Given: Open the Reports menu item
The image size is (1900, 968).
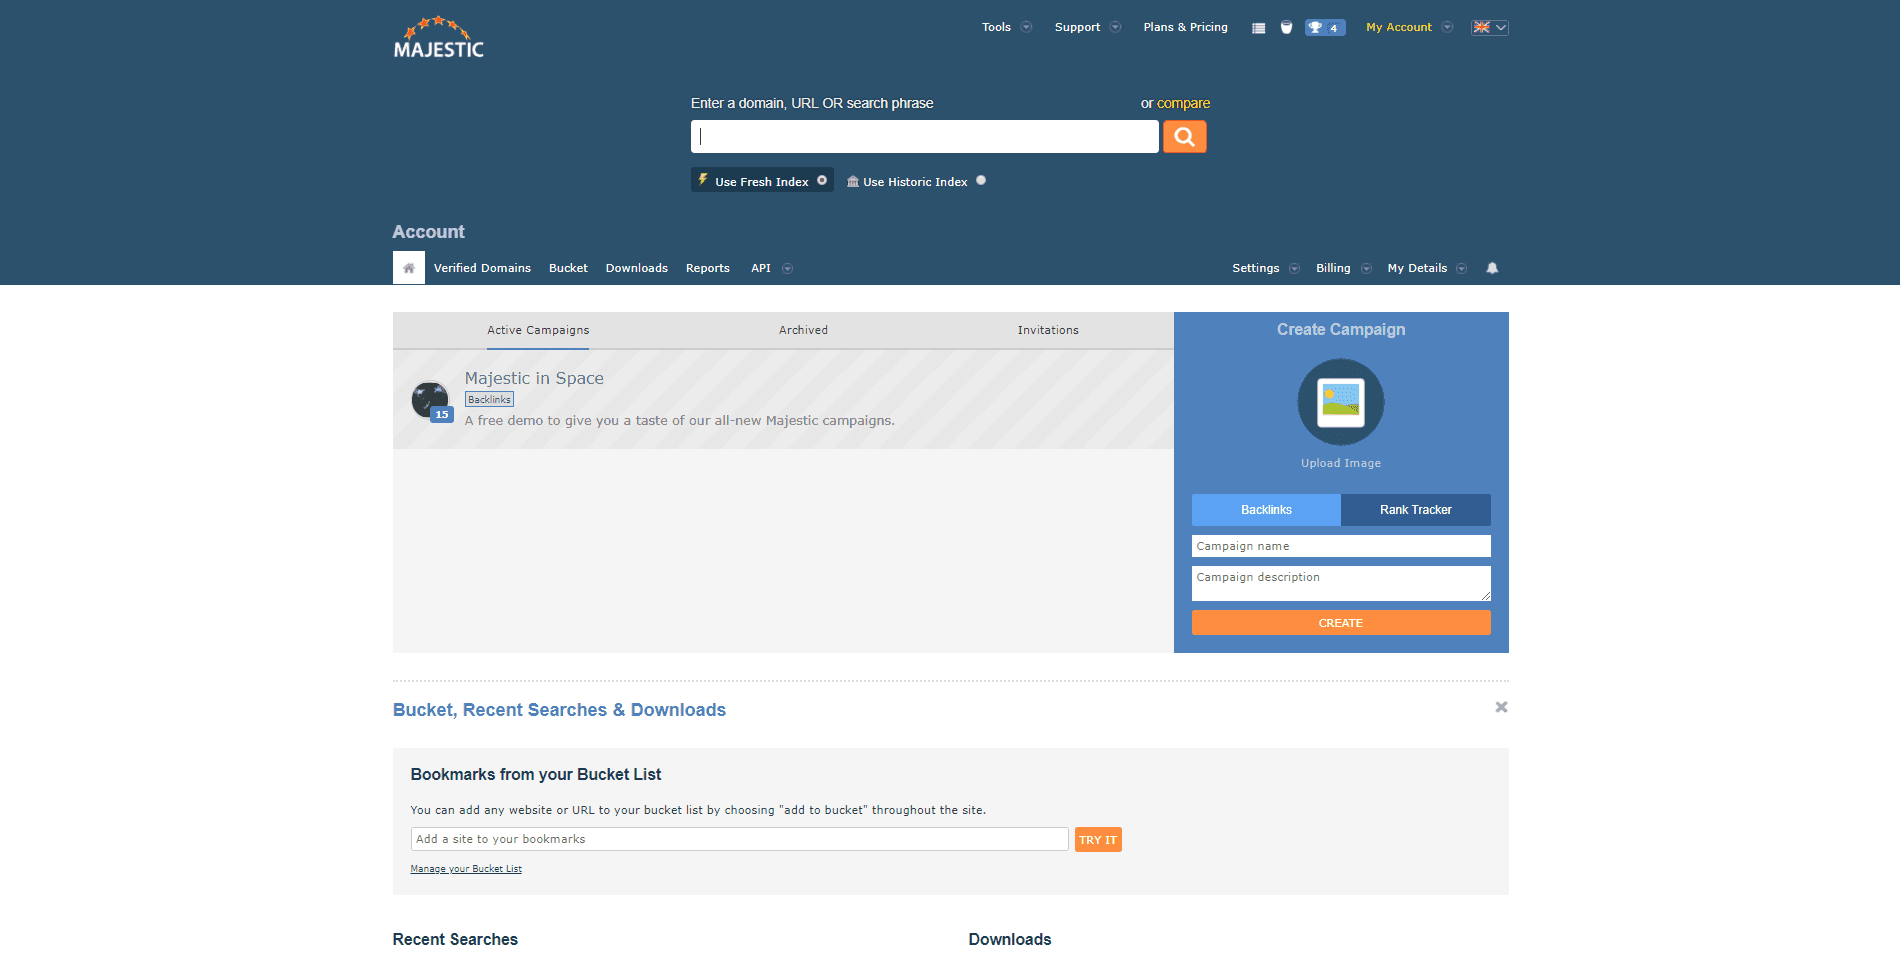Looking at the screenshot, I should coord(708,268).
